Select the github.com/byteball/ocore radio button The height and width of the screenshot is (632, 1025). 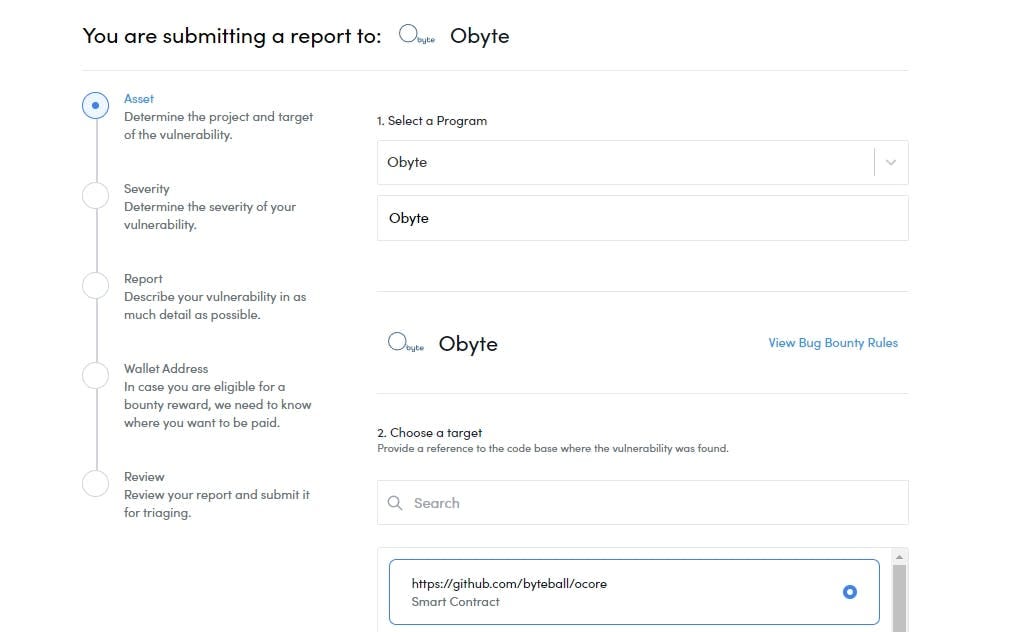(x=850, y=591)
